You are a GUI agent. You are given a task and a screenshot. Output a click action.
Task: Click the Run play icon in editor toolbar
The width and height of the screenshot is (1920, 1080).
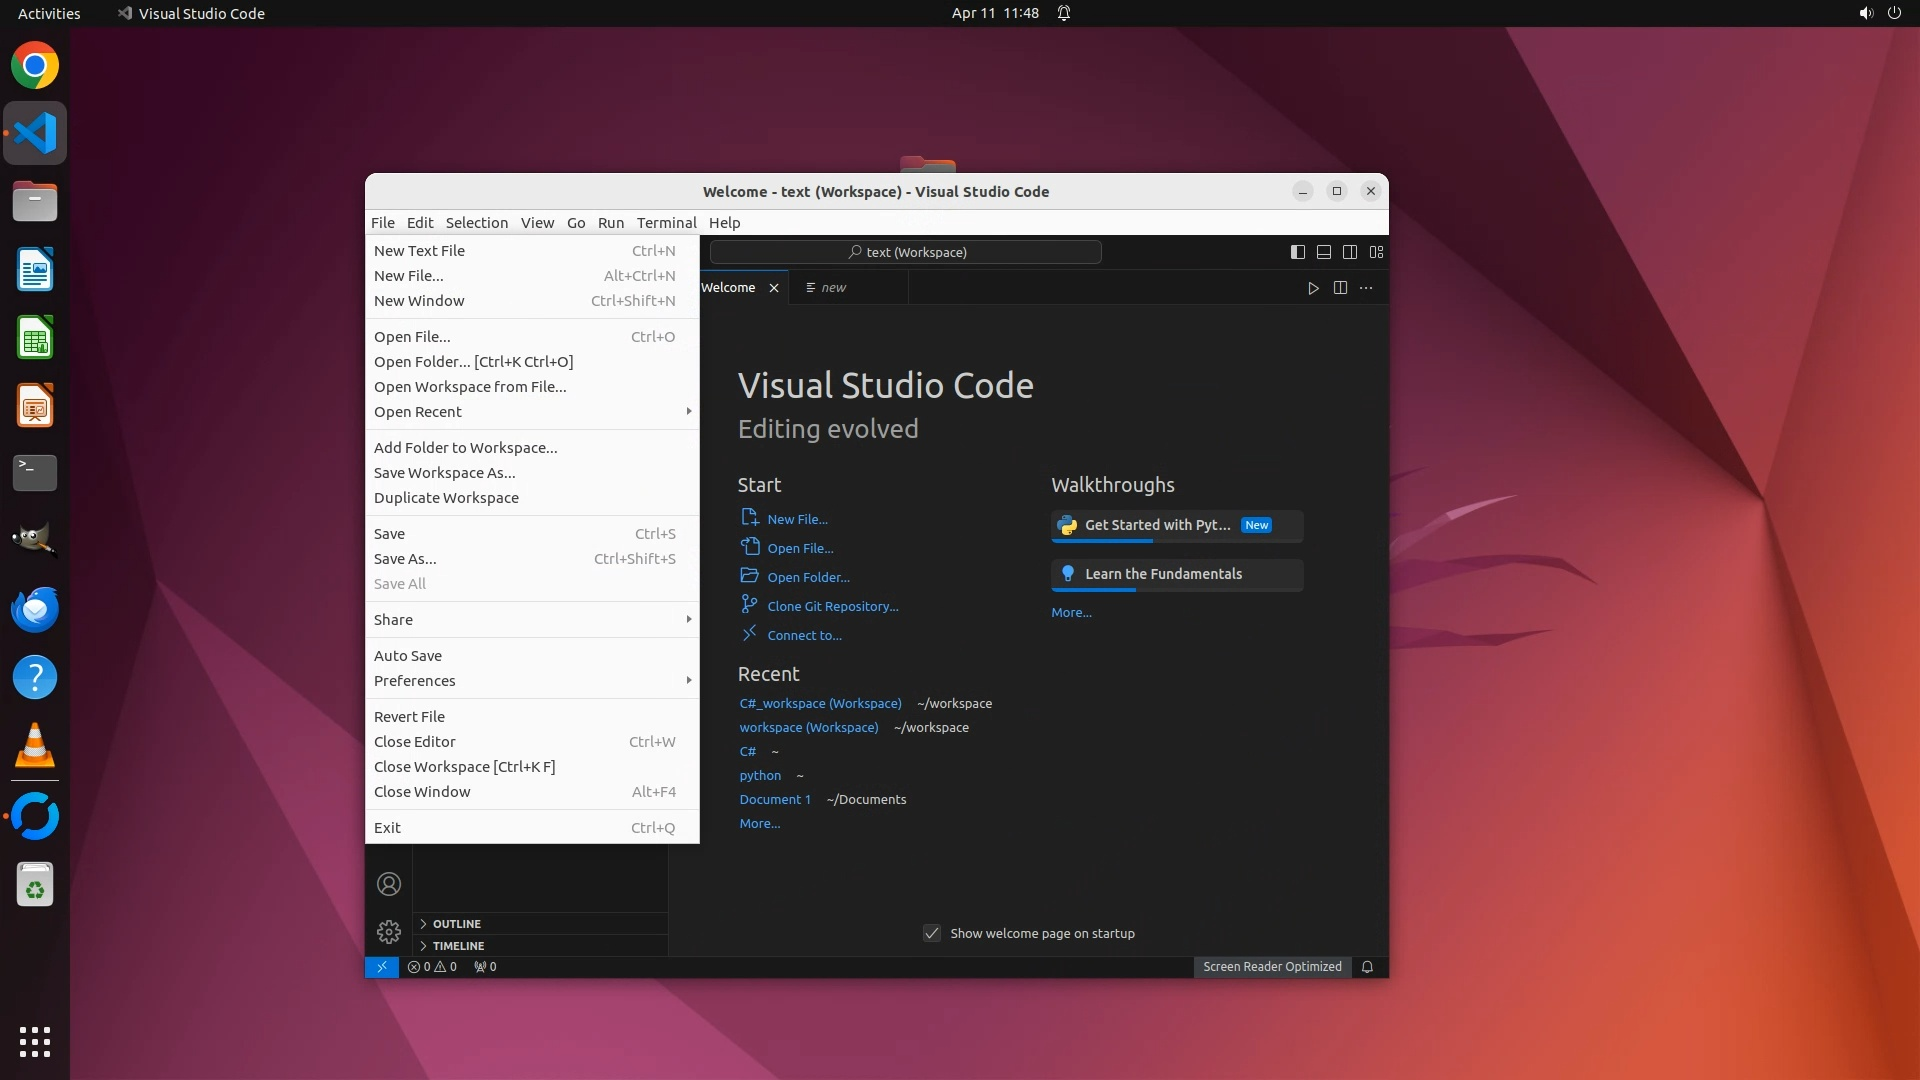(x=1313, y=288)
